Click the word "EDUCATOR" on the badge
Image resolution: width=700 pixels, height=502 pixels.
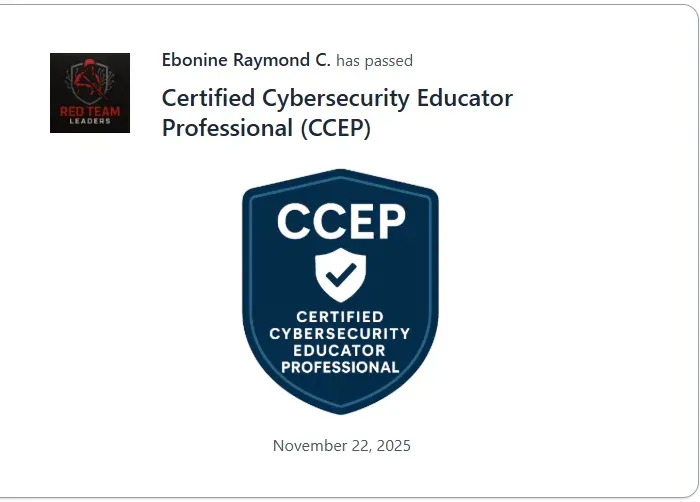click(x=340, y=350)
